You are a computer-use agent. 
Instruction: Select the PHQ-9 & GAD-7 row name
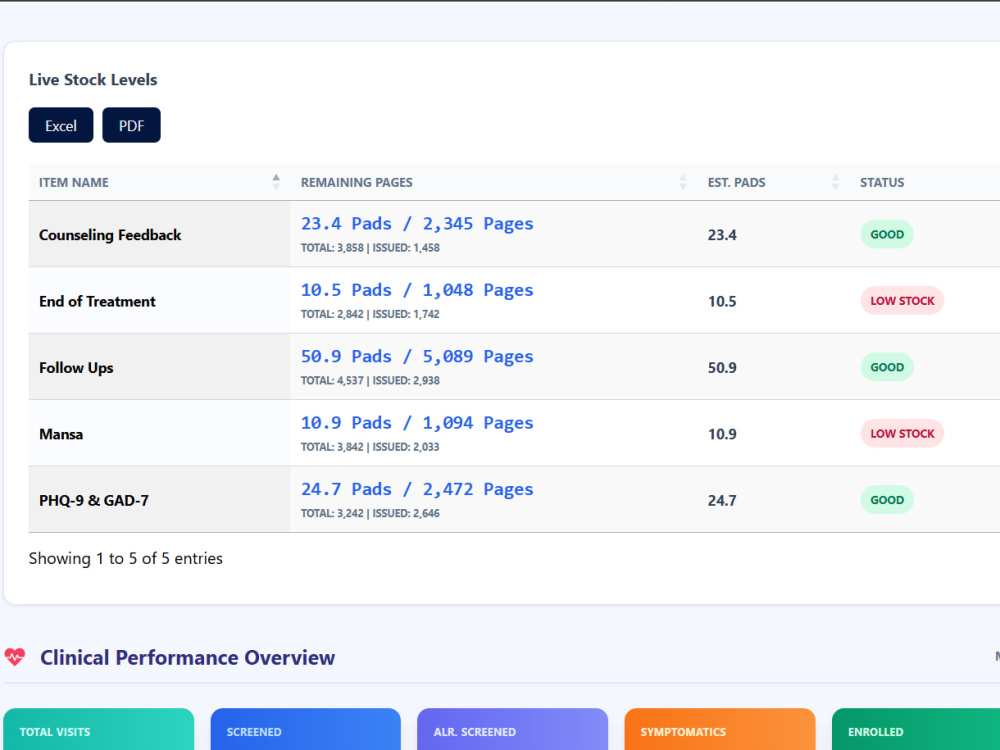point(94,501)
